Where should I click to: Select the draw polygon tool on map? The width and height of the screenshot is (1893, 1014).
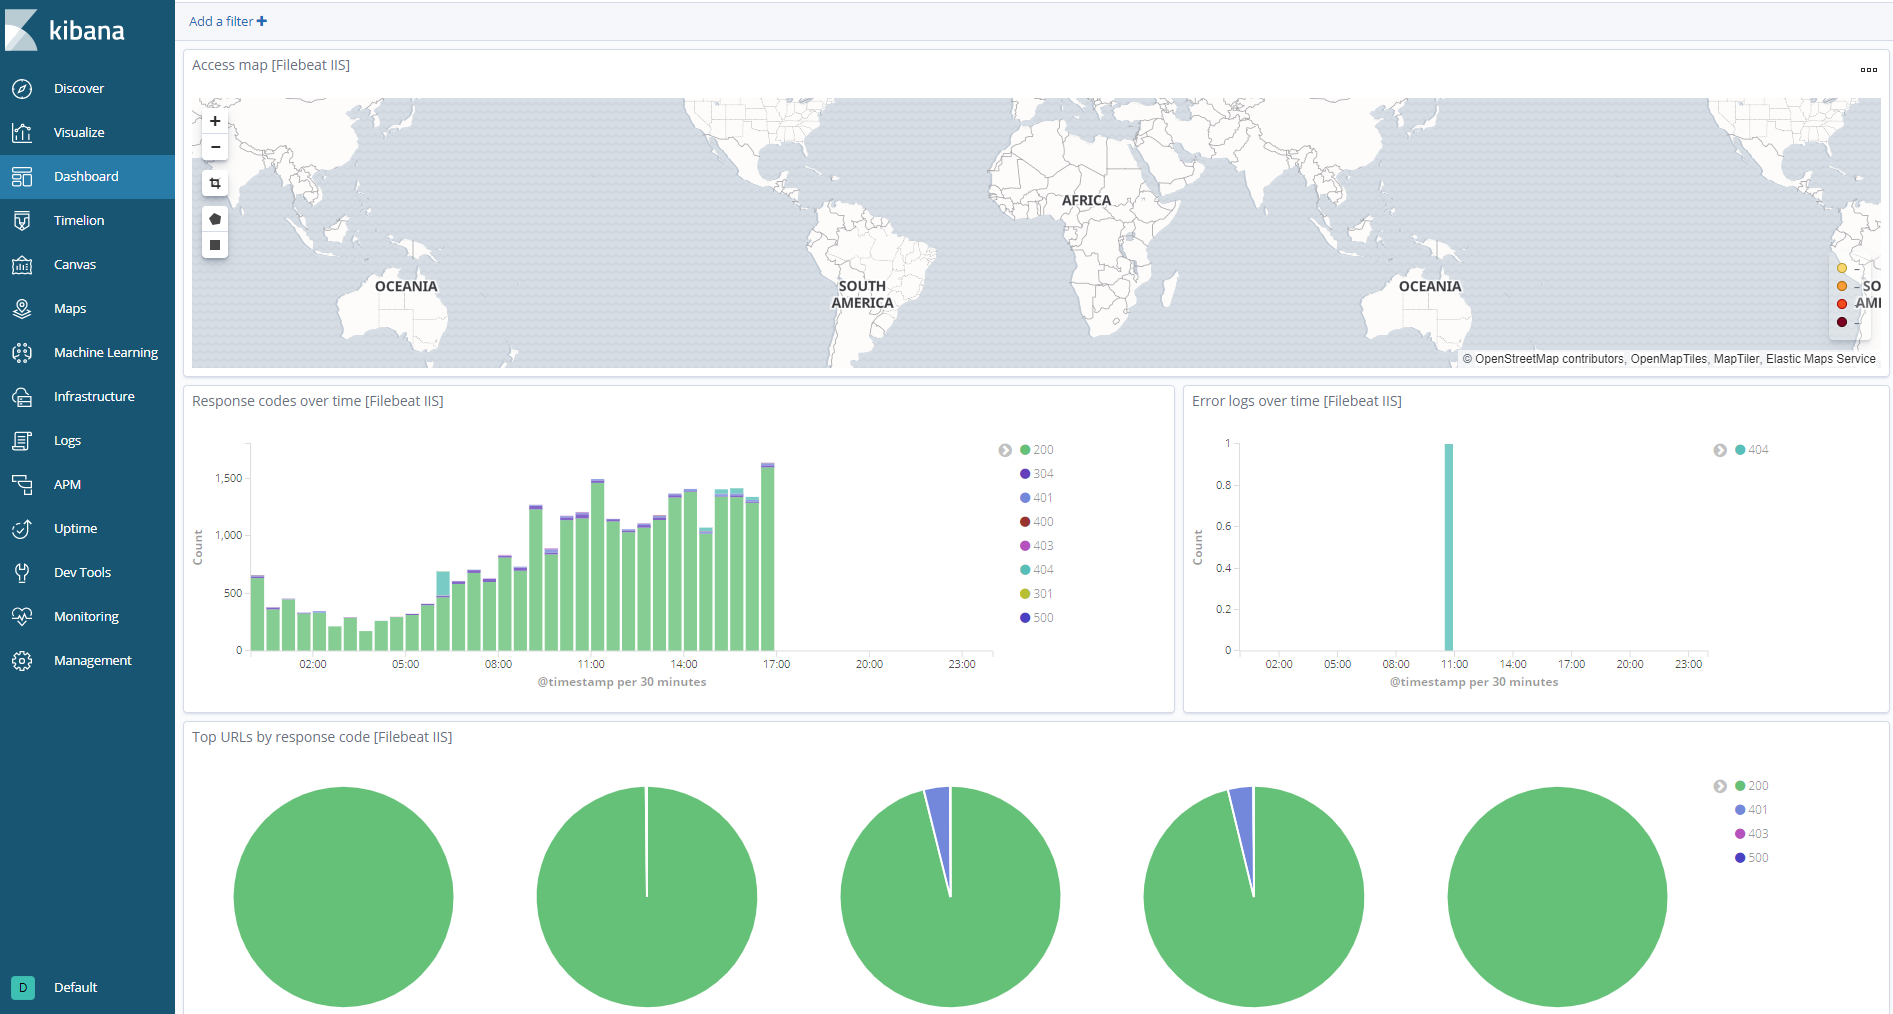click(x=215, y=219)
